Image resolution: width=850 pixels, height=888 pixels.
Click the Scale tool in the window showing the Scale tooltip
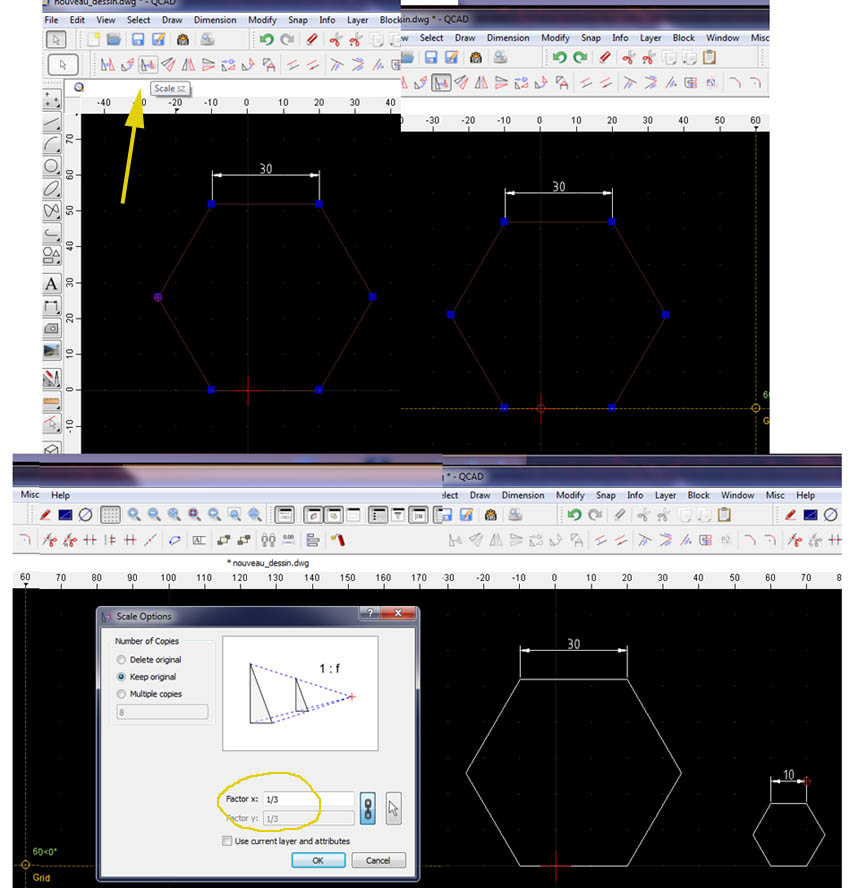point(148,65)
